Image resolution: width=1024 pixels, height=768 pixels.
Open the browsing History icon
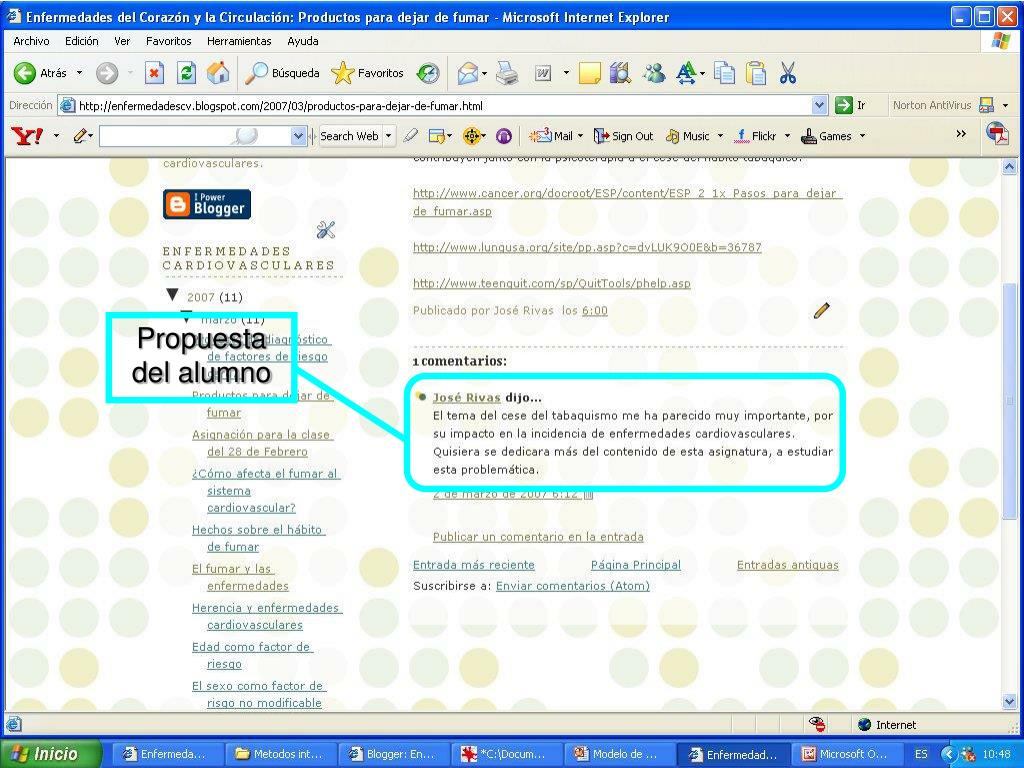coord(428,73)
